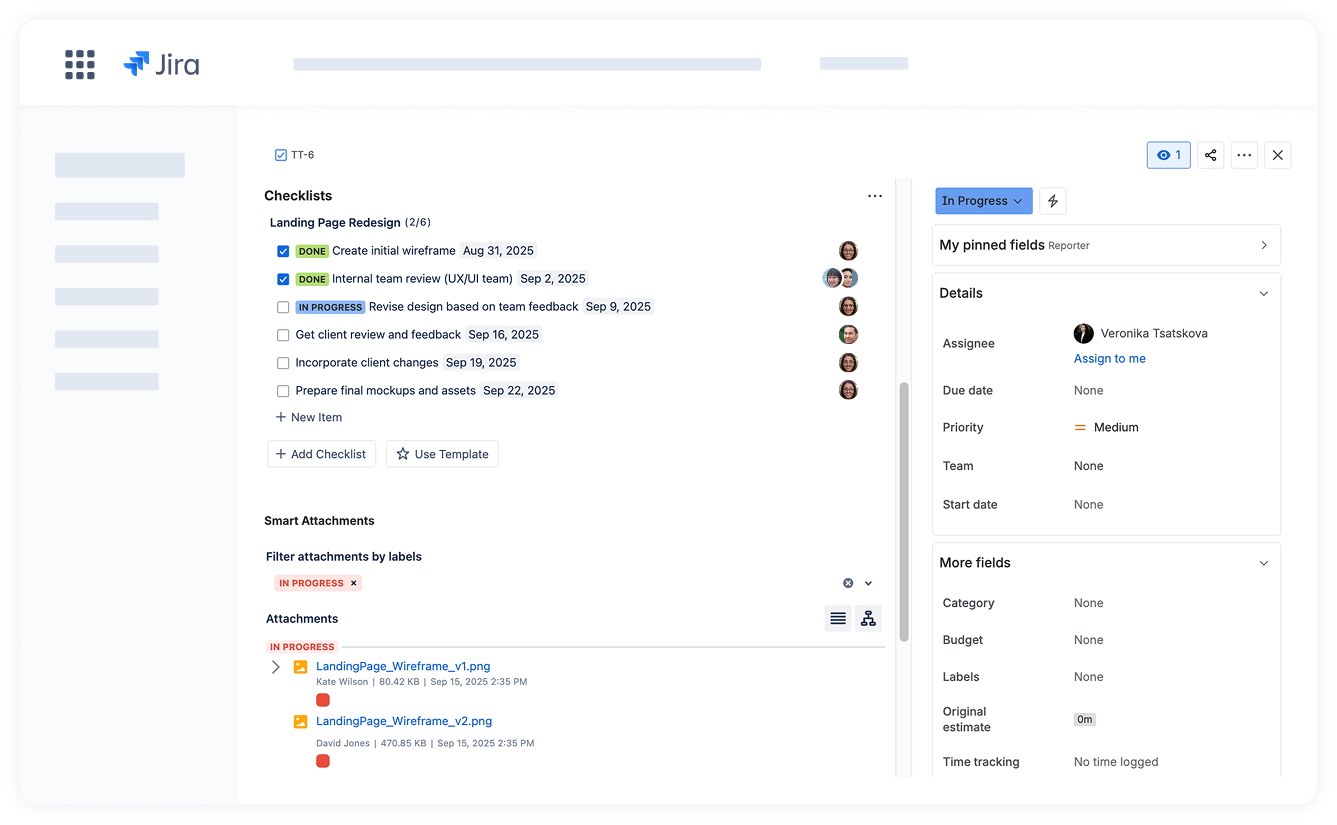The image size is (1337, 825).
Task: Collapse the More fields section
Action: point(1263,563)
